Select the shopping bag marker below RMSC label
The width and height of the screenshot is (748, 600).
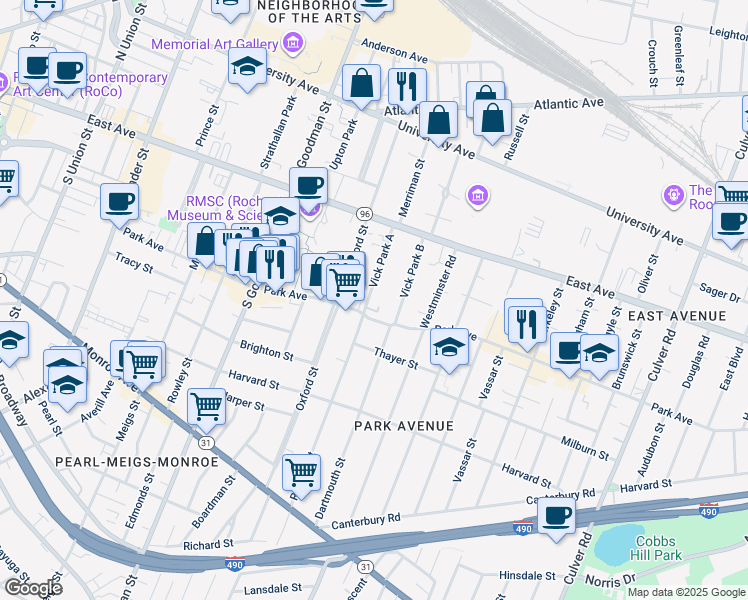coord(206,243)
